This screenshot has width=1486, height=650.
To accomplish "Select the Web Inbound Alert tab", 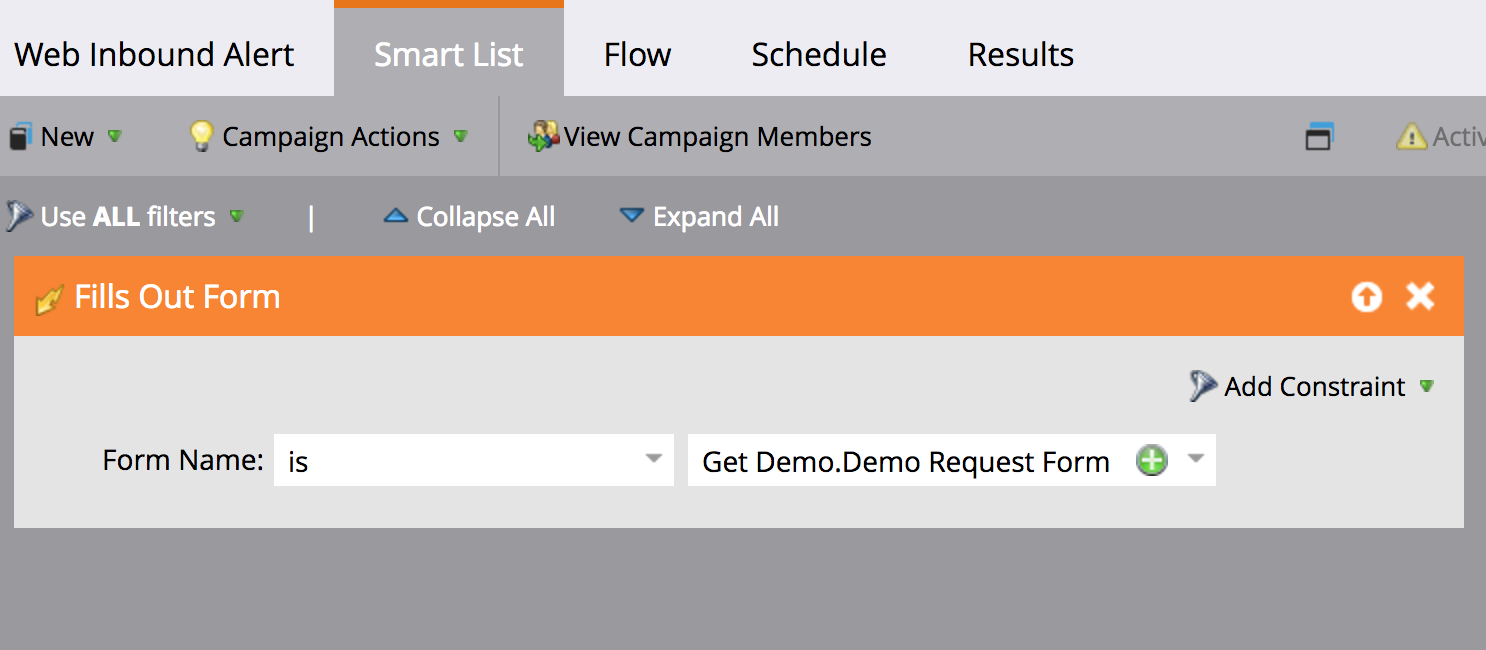I will tap(154, 54).
